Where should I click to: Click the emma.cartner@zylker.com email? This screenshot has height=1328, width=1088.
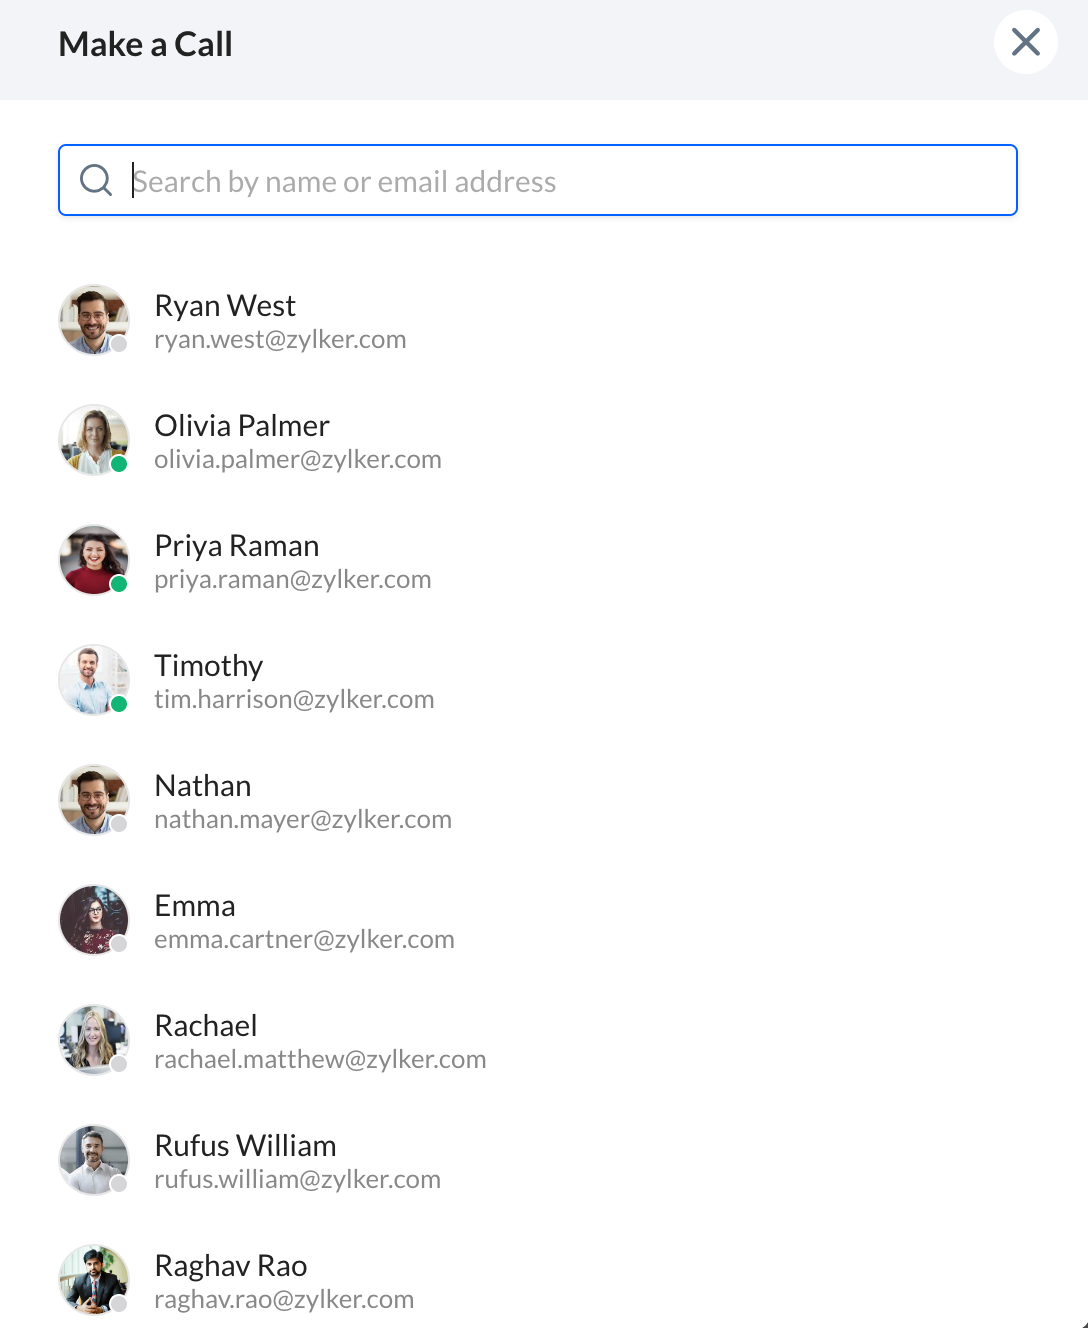[x=304, y=940]
